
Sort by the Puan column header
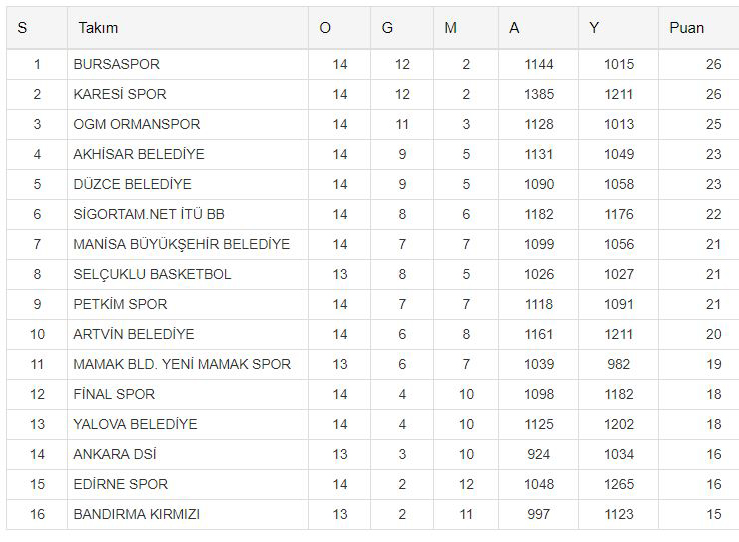(686, 28)
